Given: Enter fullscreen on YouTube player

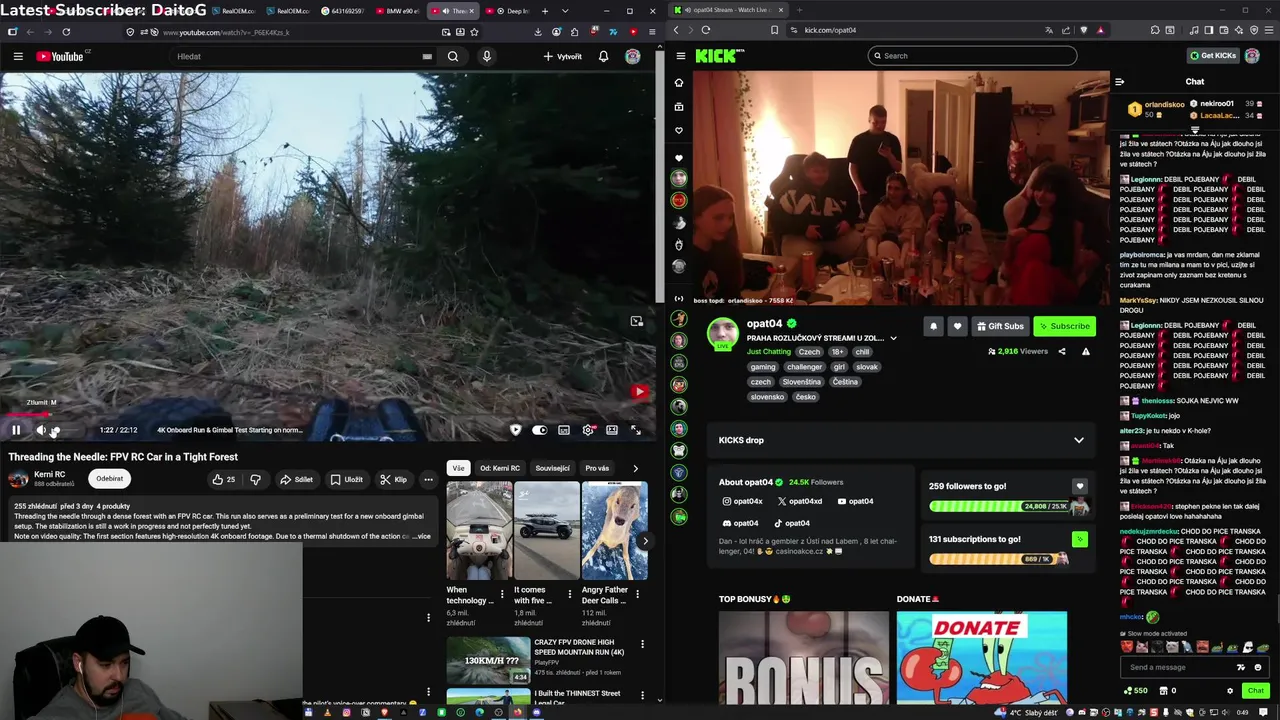Looking at the screenshot, I should [635, 430].
